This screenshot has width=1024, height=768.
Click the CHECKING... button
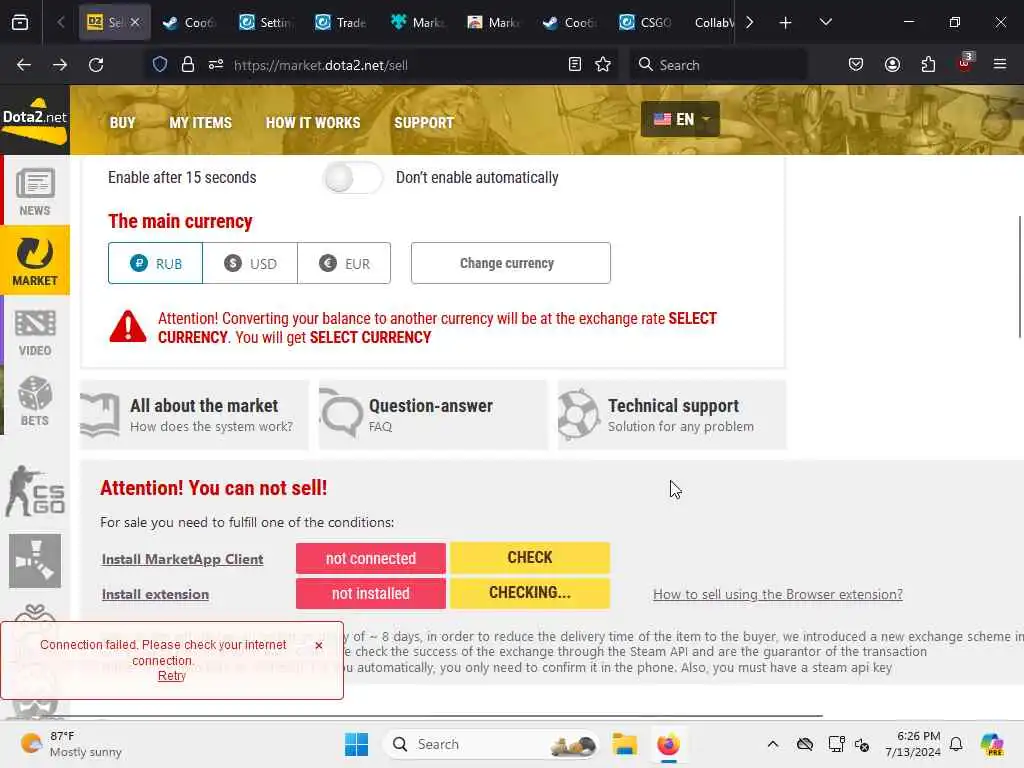coord(530,593)
